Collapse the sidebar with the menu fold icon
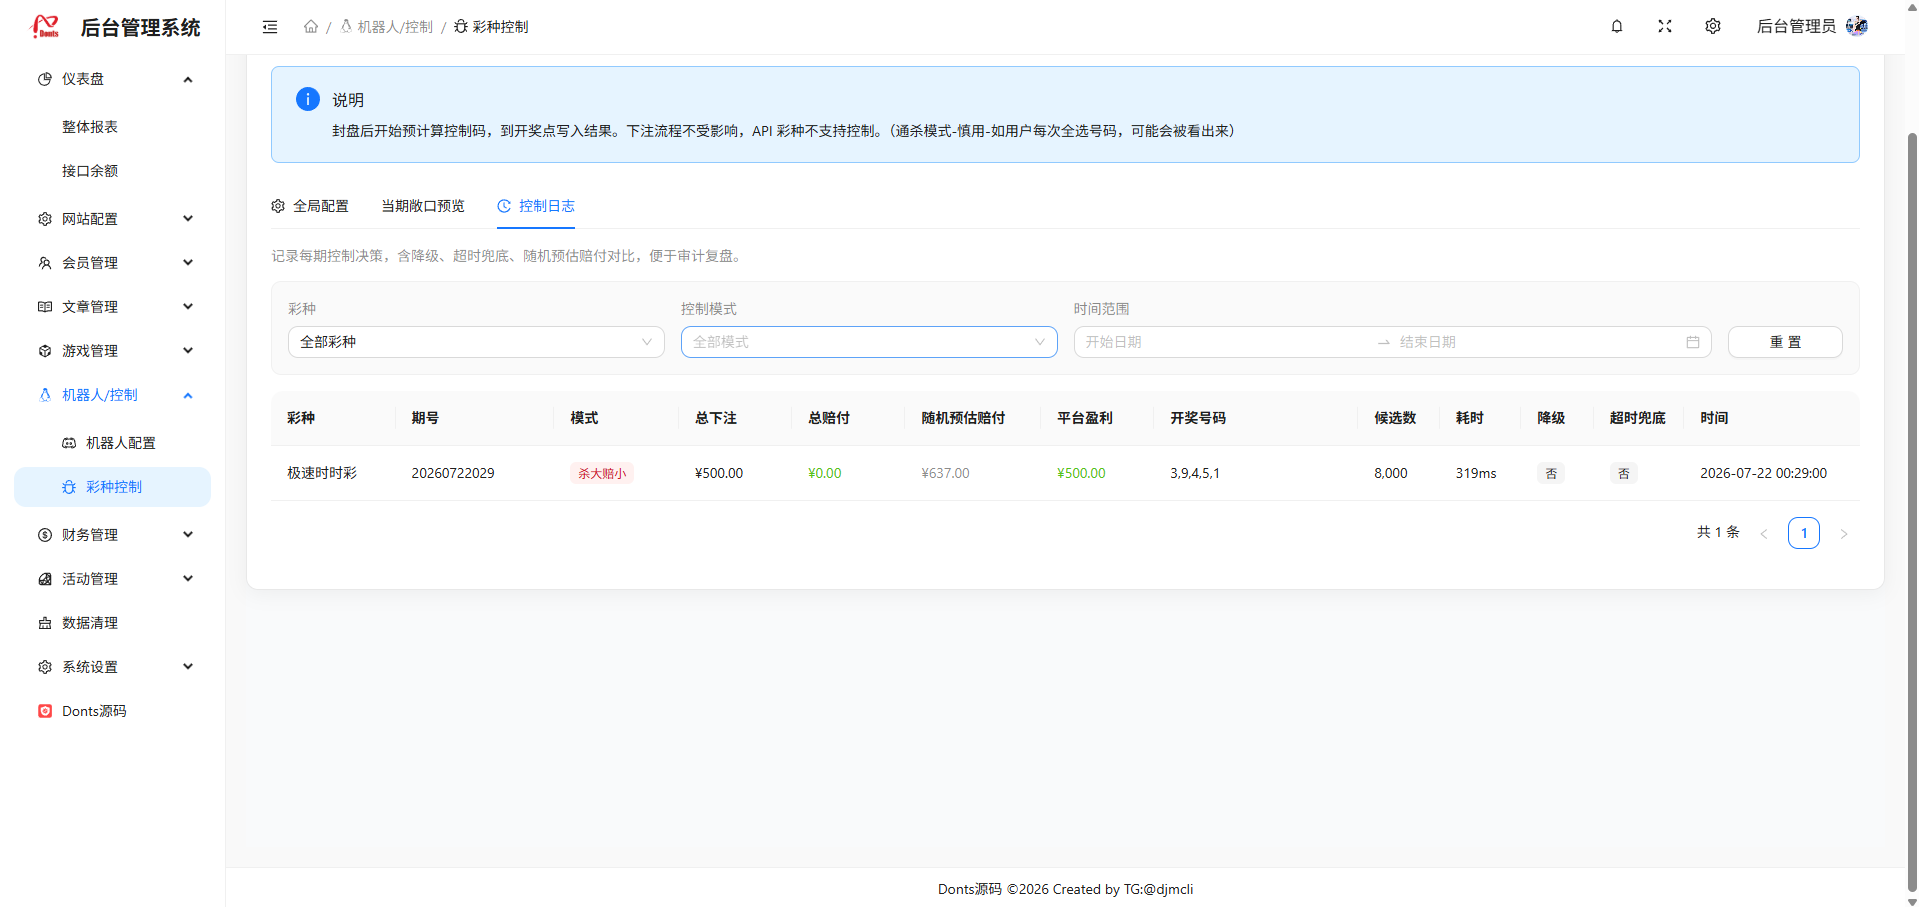Screen dimensions: 1919x907 (x=270, y=27)
